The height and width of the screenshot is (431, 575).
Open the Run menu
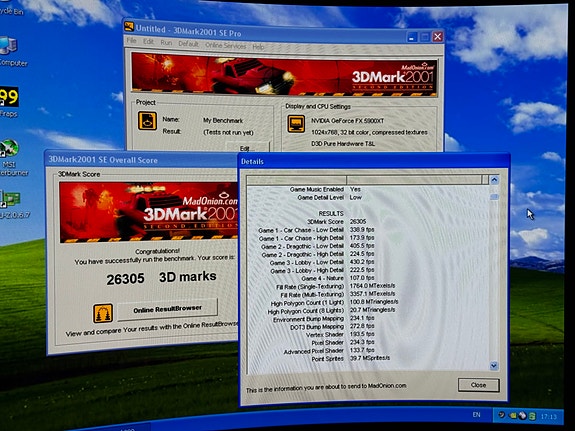point(166,43)
